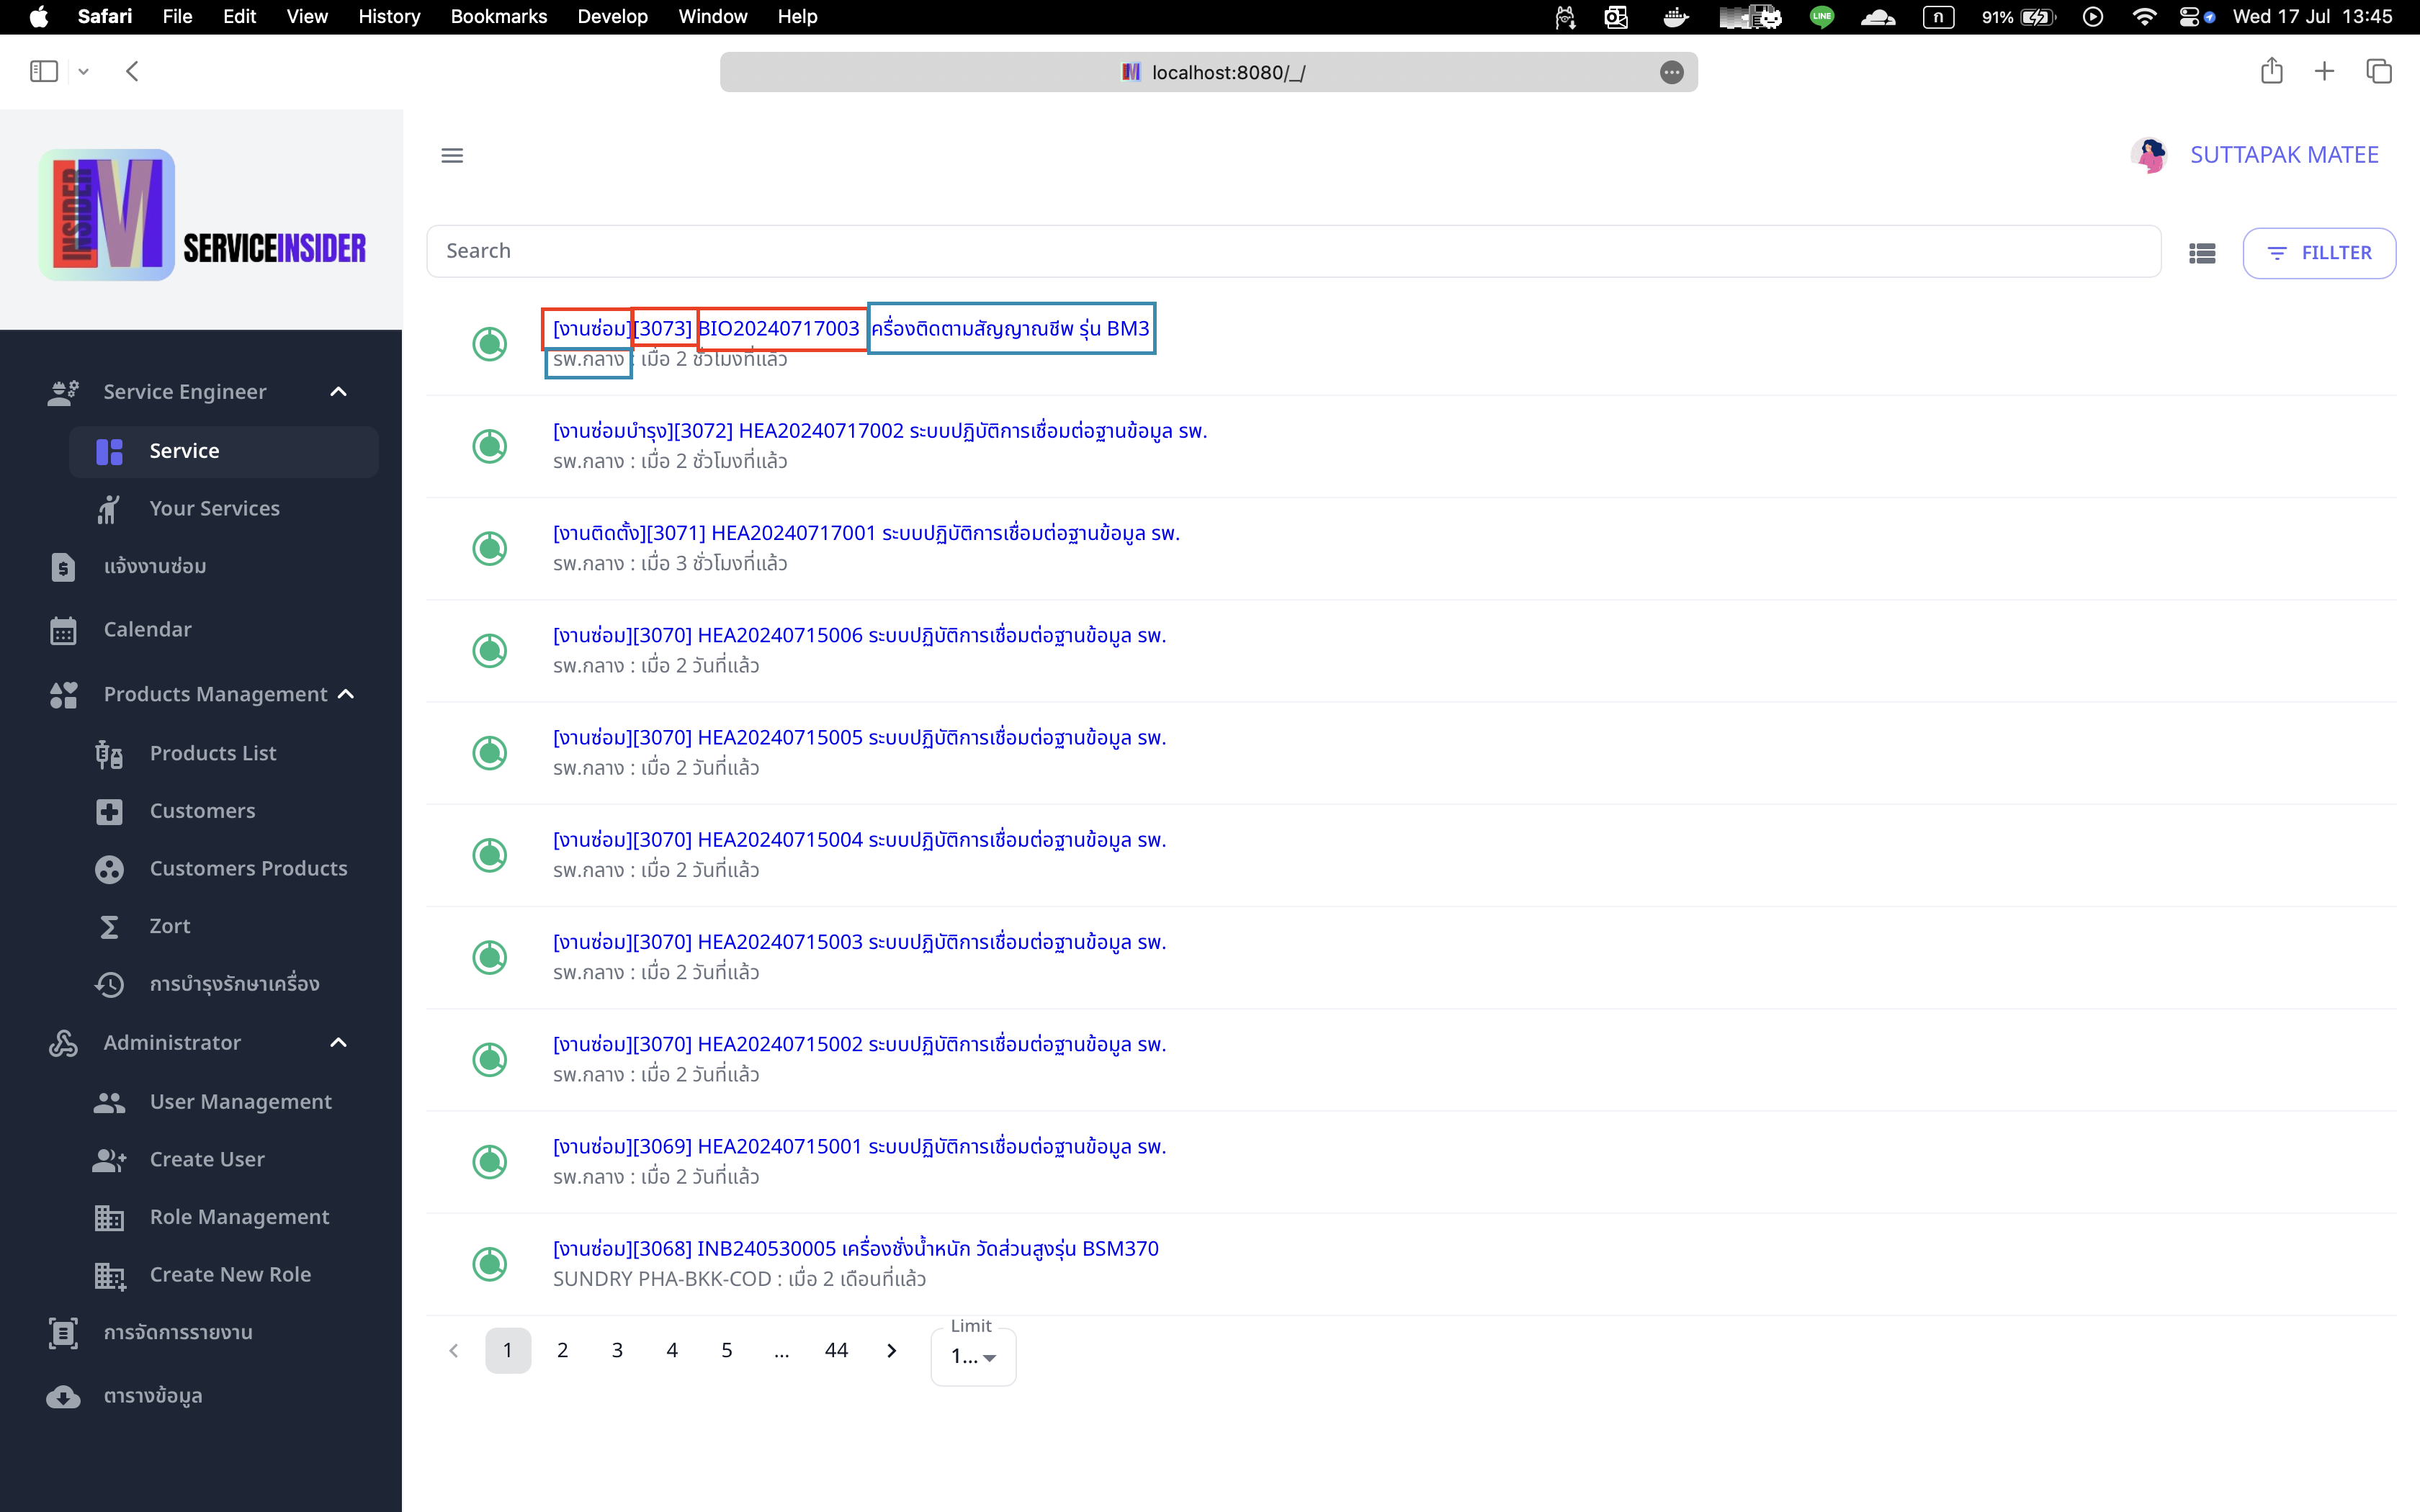Open the Calendar section in the sidebar
The width and height of the screenshot is (2420, 1512).
147,629
